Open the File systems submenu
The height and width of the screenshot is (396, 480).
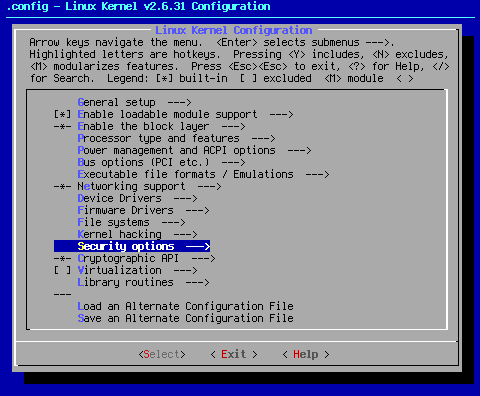click(x=131, y=222)
